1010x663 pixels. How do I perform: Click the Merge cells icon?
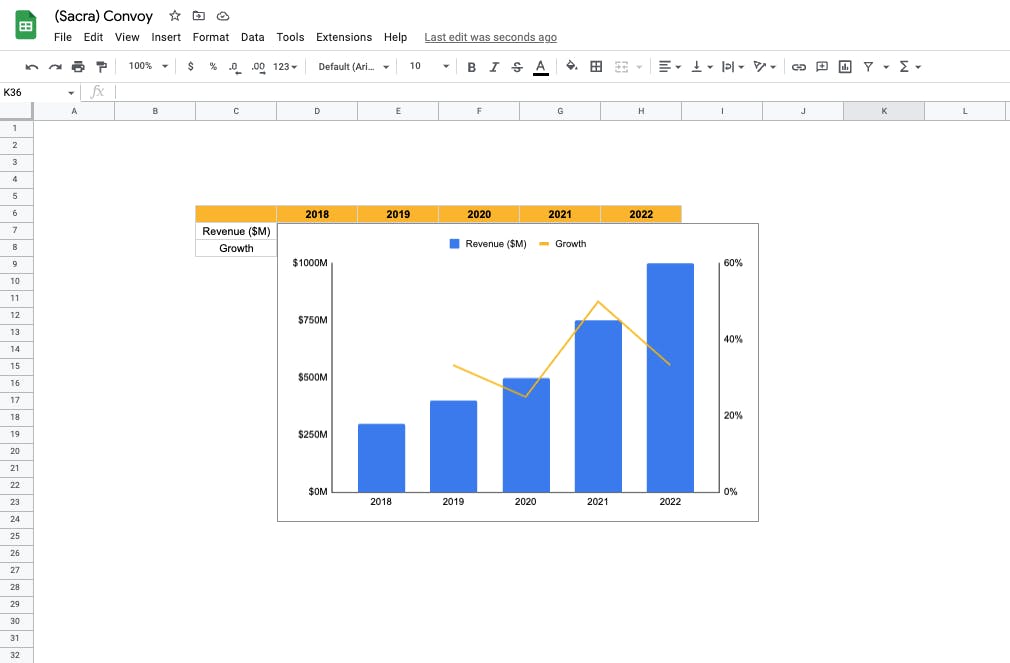coord(621,66)
